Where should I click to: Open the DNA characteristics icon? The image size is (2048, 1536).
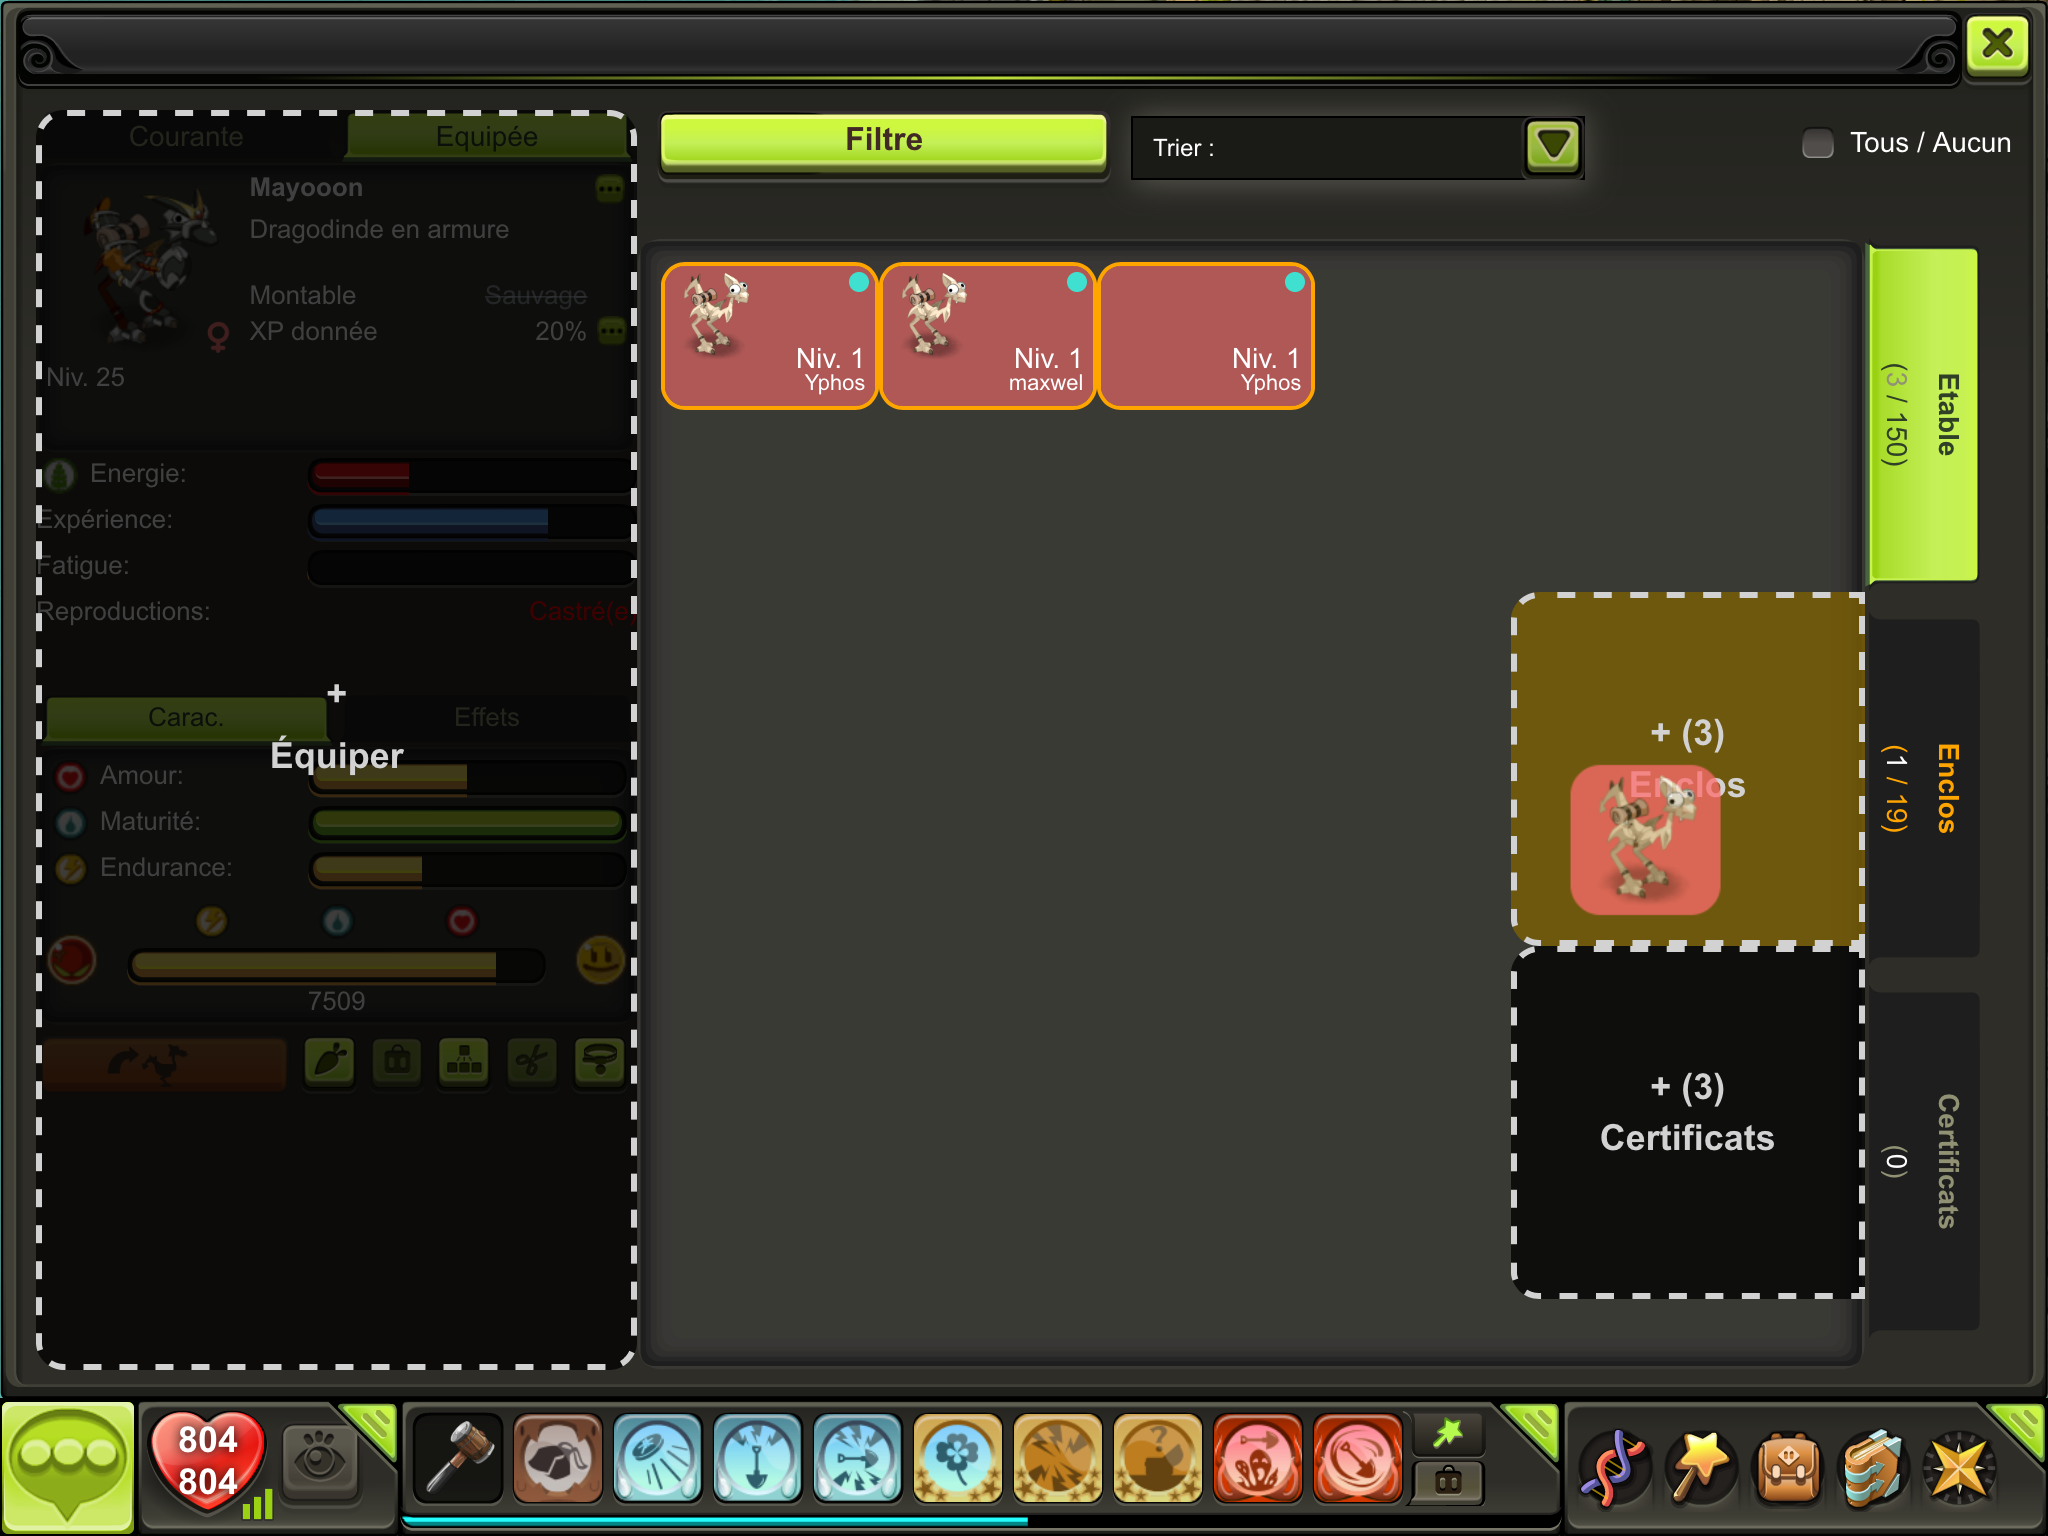(x=1612, y=1468)
